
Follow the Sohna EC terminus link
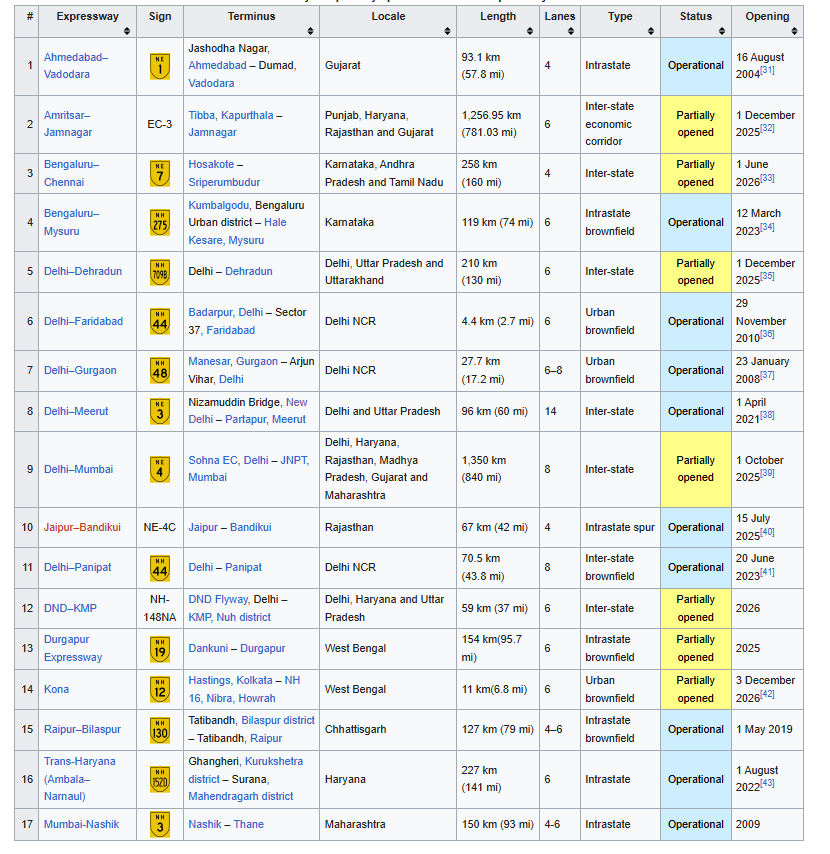213,460
